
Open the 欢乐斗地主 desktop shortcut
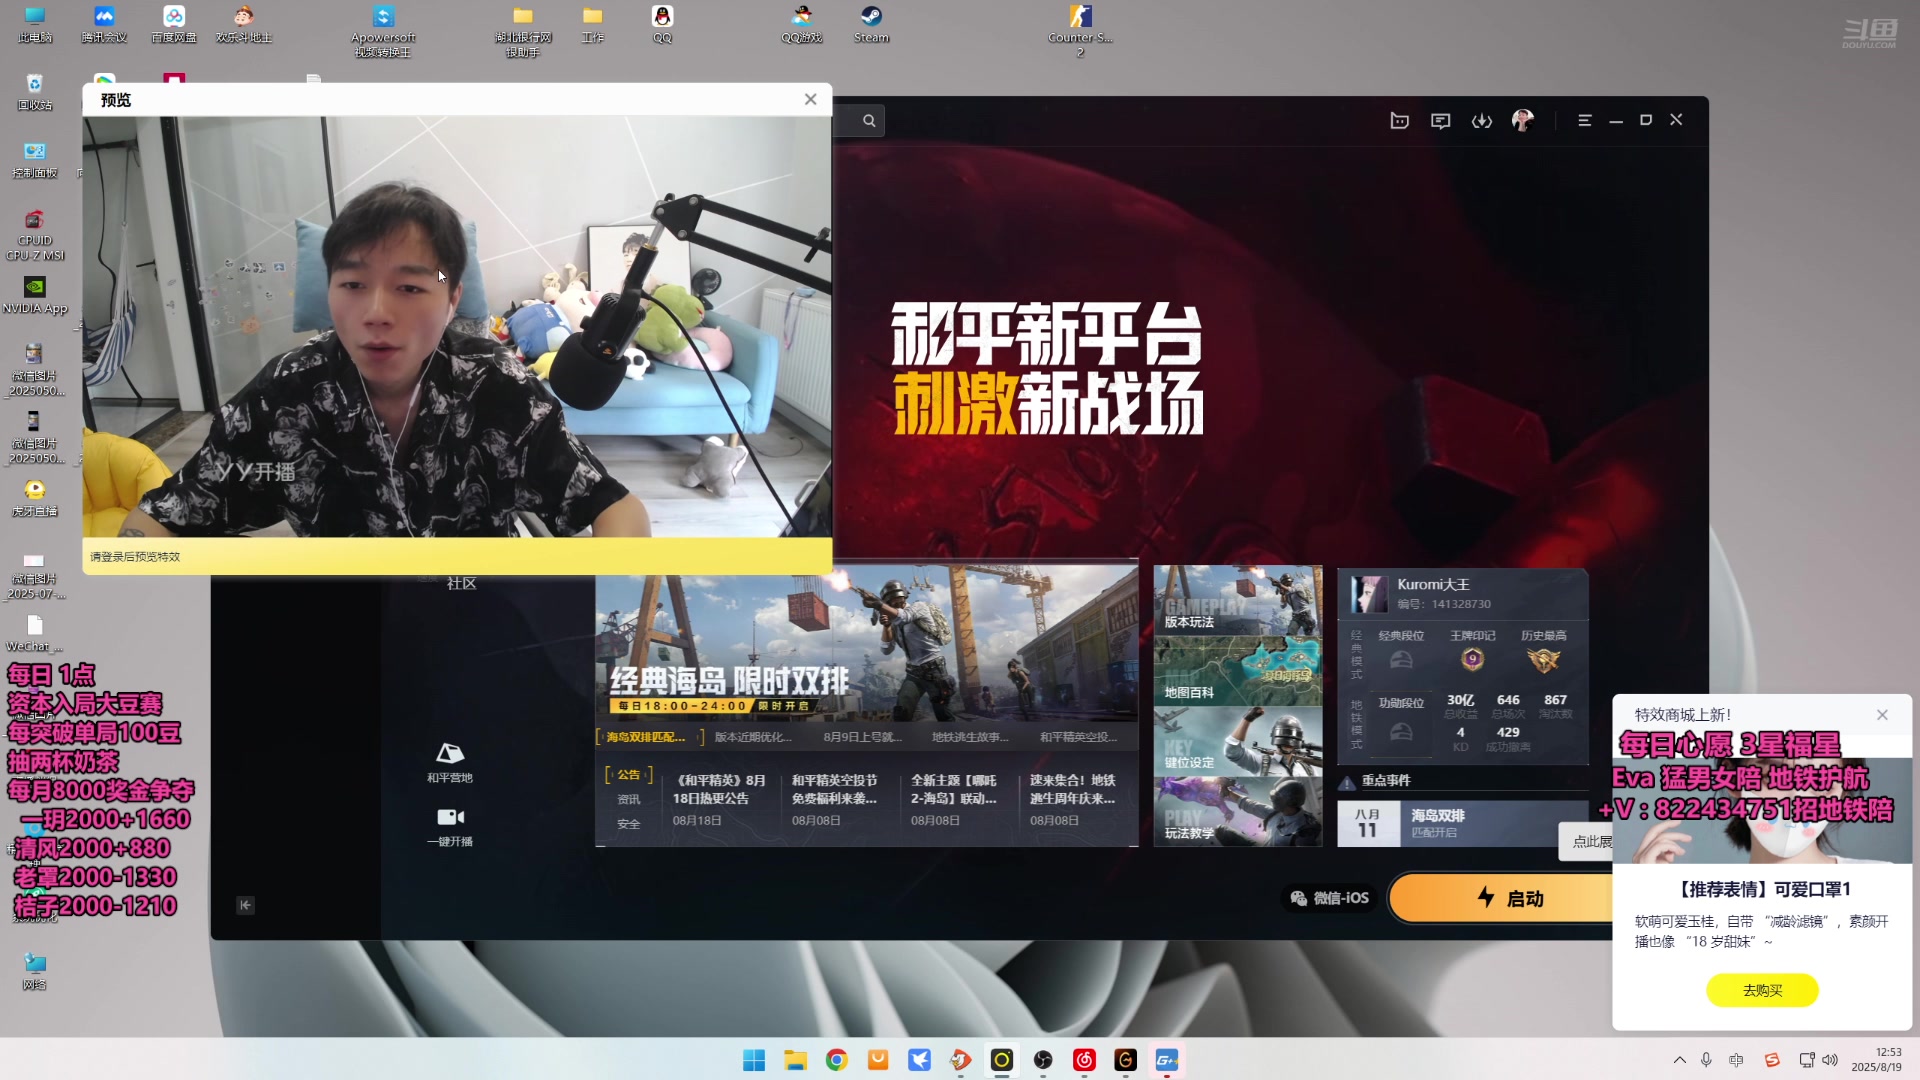click(244, 25)
